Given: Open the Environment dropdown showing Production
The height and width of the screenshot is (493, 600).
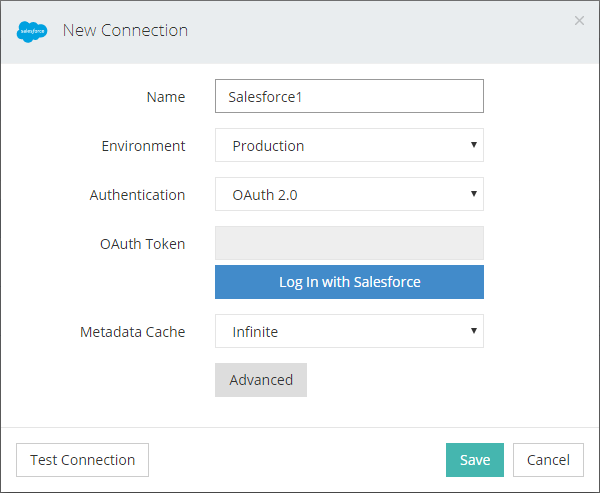Looking at the screenshot, I should click(349, 145).
